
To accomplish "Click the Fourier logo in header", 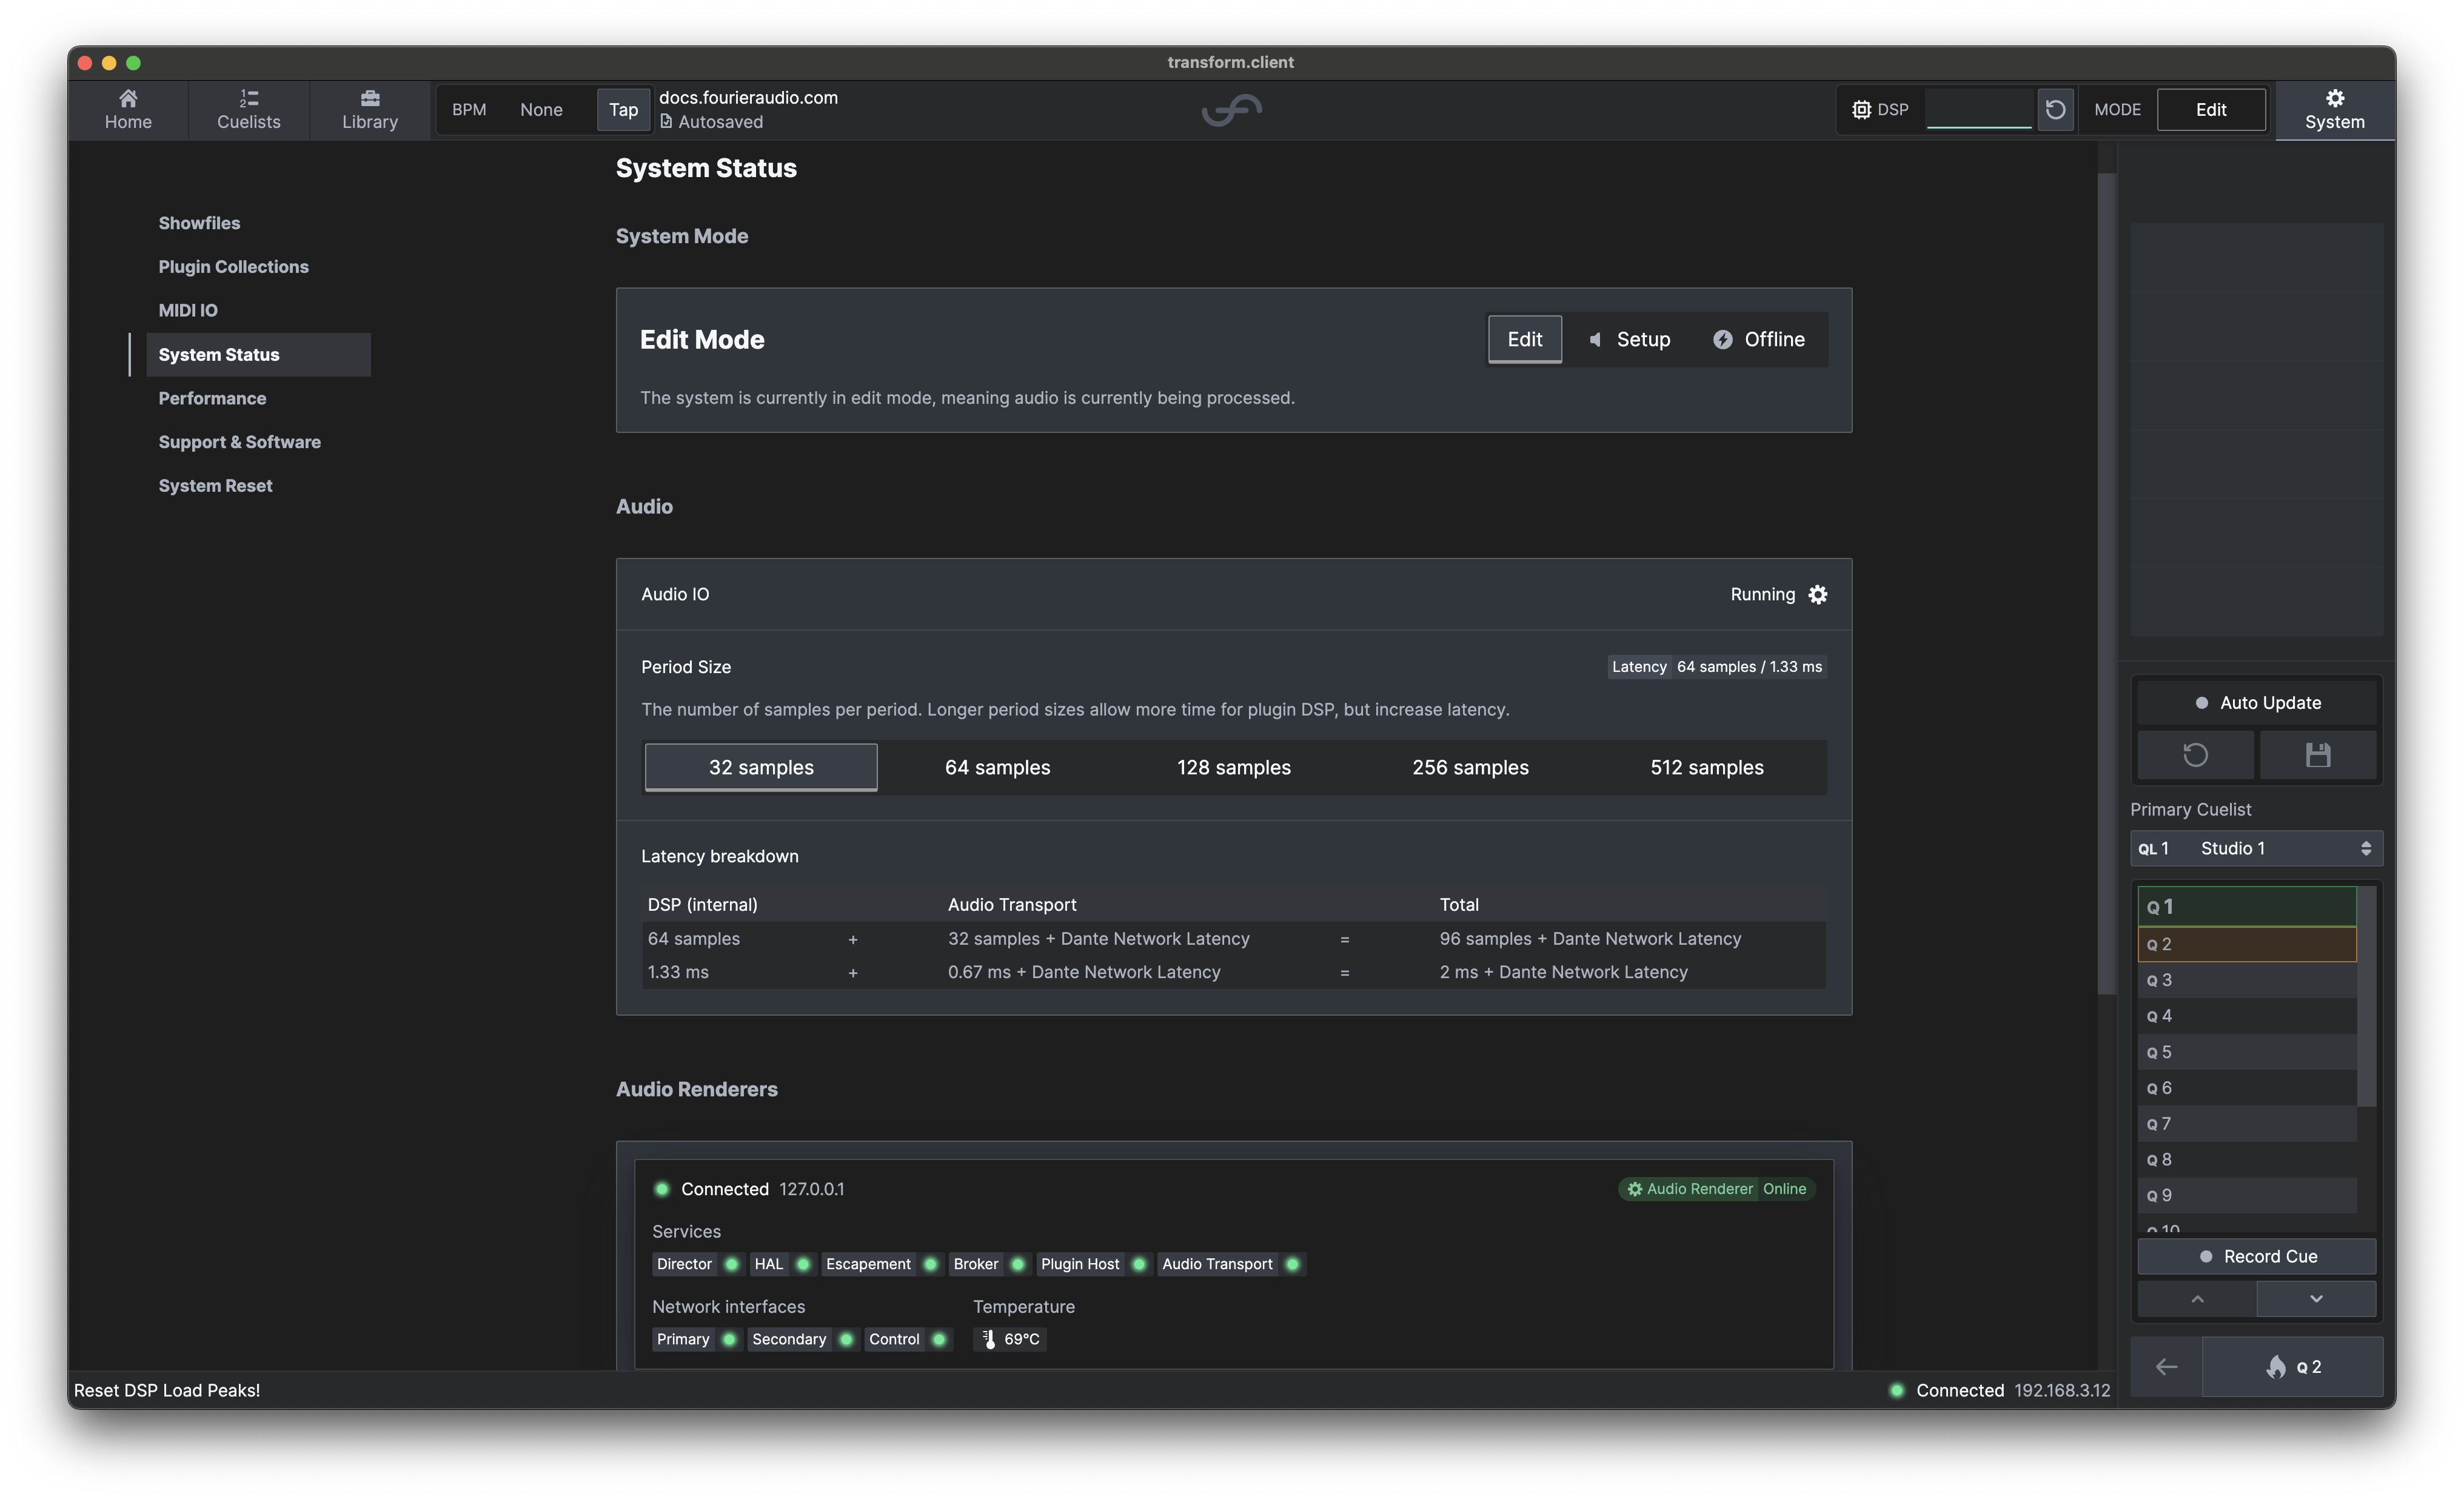I will click(1232, 110).
